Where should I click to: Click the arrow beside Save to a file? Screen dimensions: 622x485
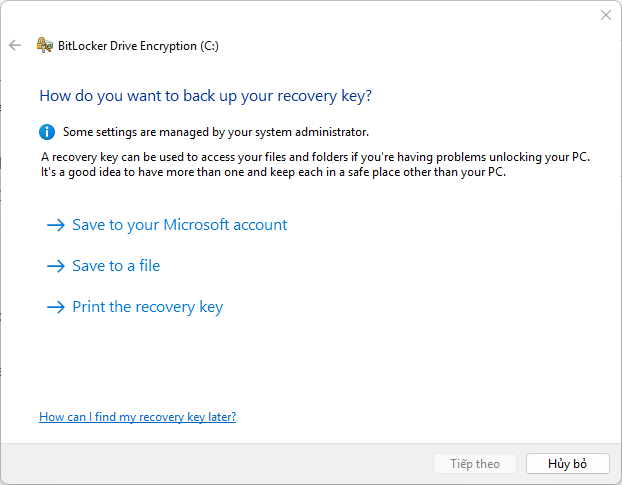56,266
